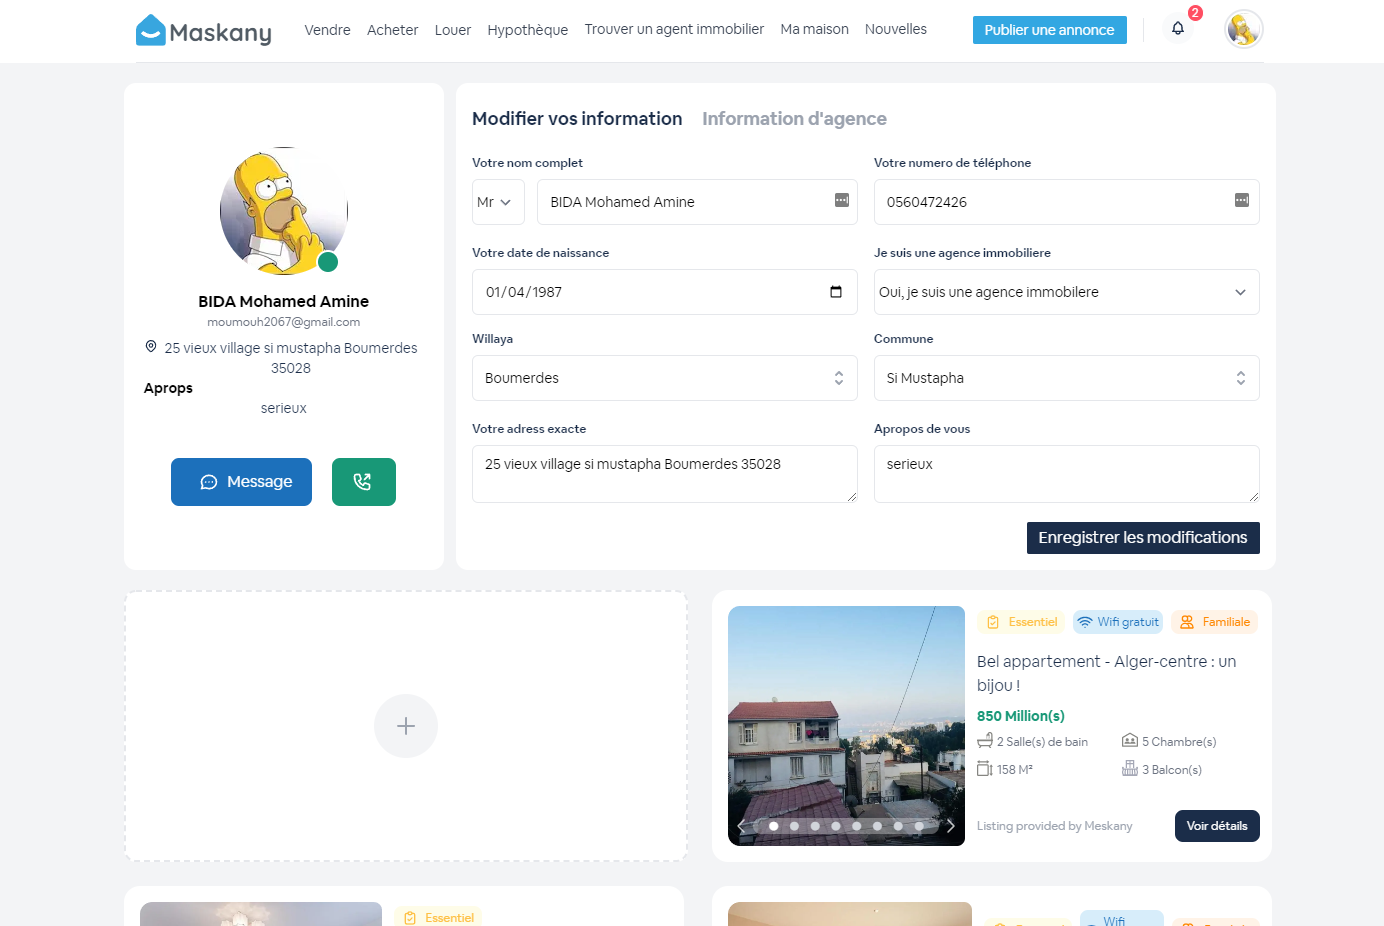
Task: Select the first carousel dot
Action: (x=774, y=826)
